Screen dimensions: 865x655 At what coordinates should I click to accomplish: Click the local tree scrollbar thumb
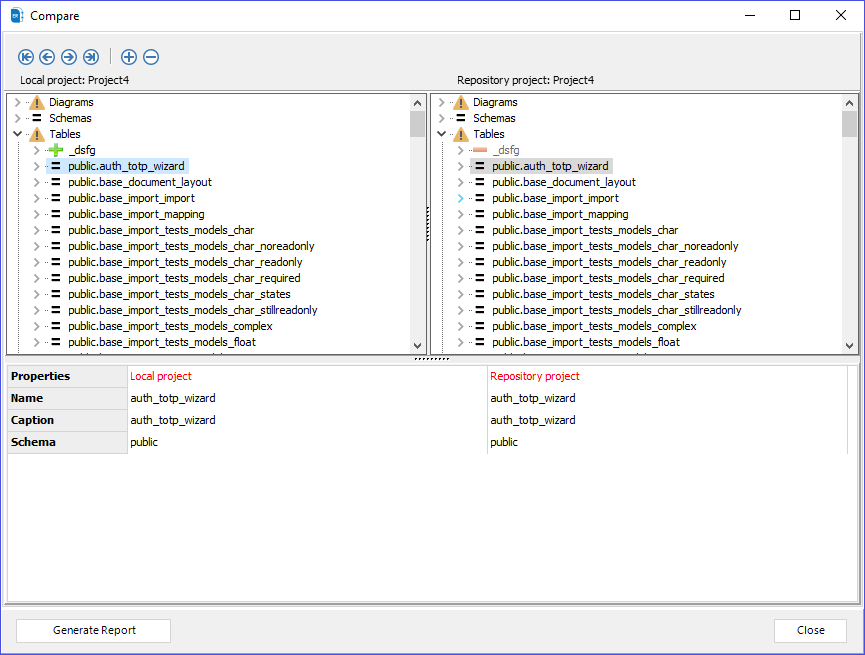418,124
